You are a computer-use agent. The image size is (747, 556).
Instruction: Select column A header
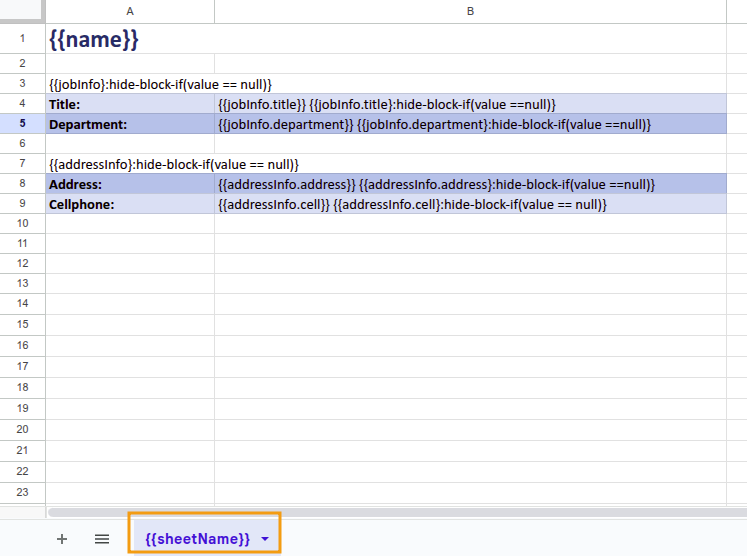tap(129, 11)
